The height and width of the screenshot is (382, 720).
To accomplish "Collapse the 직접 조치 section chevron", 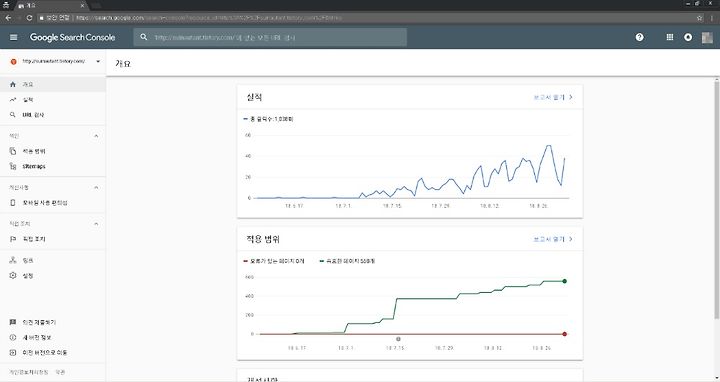I will click(96, 224).
